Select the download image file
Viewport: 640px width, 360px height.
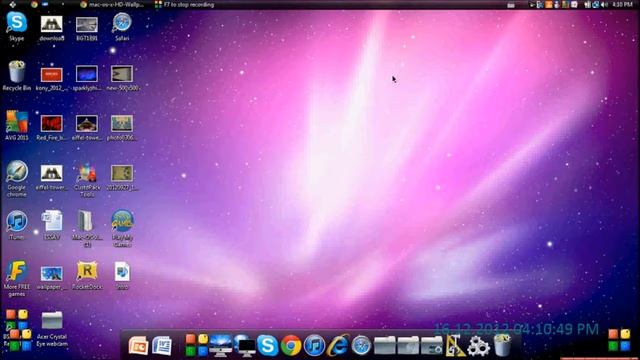52,28
